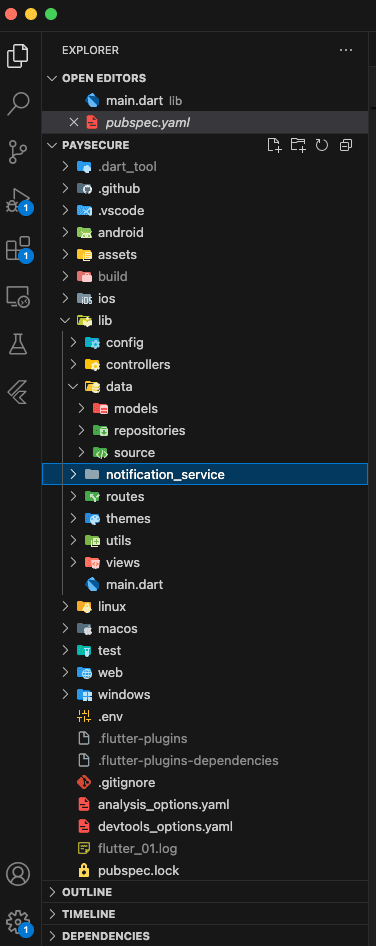Viewport: 376px width, 946px height.
Task: Click the New File icon
Action: 275,145
